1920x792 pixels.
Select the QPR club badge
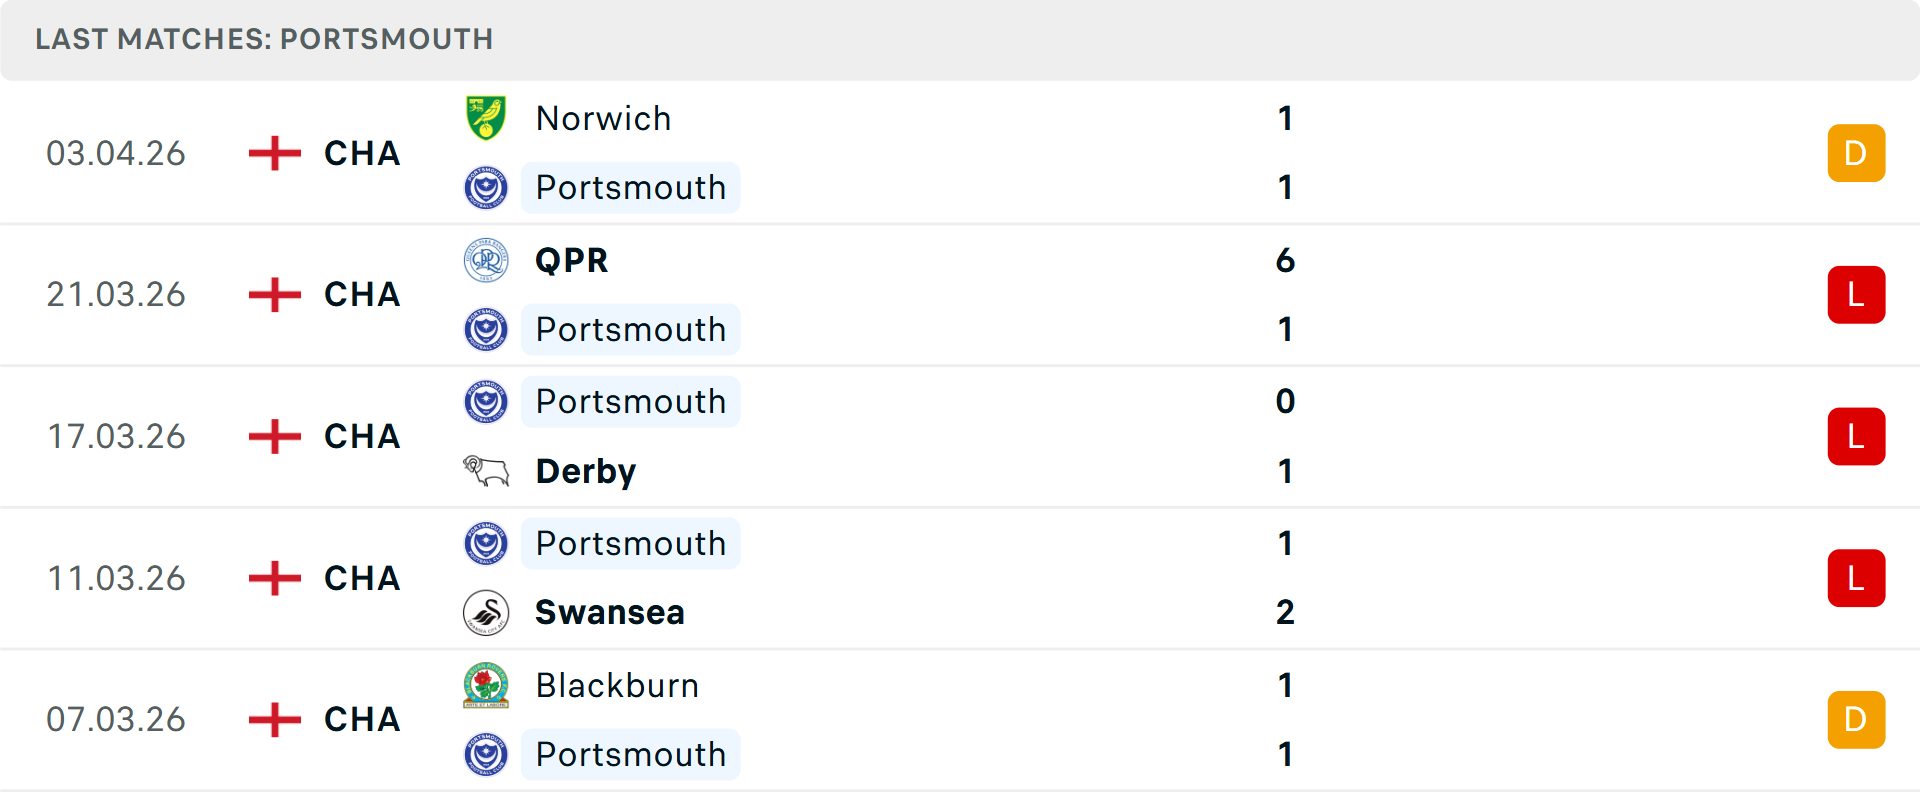(x=486, y=259)
